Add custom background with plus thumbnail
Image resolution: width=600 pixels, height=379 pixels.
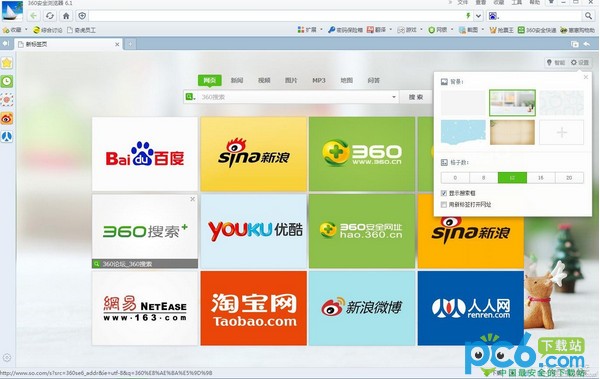point(561,132)
